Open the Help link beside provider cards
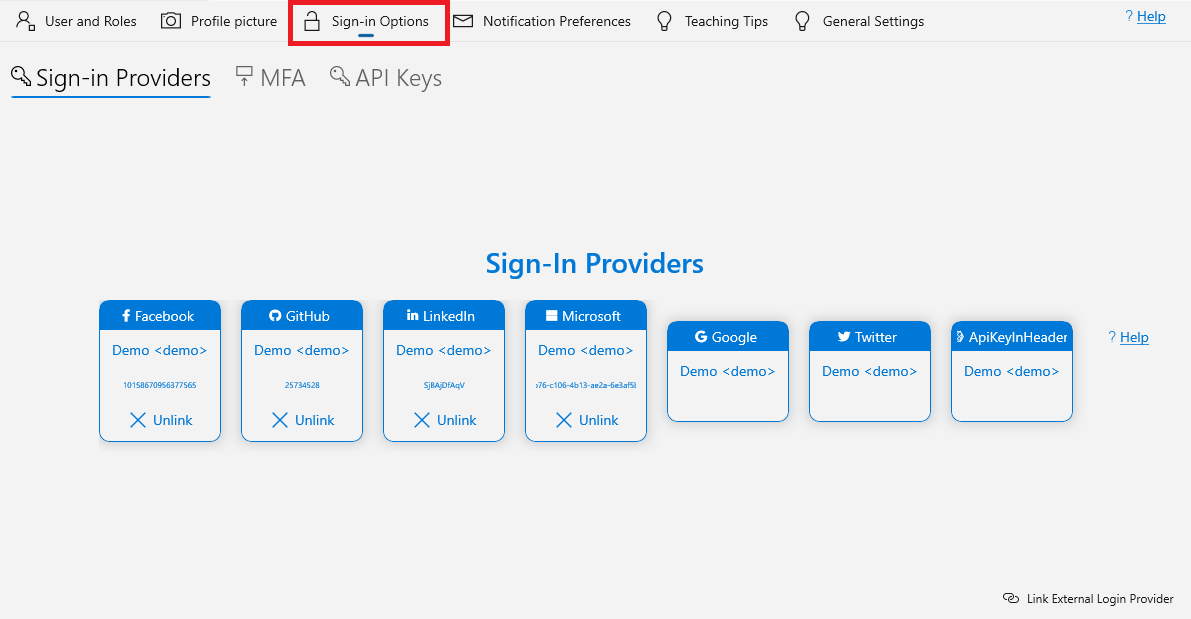Viewport: 1191px width, 619px height. click(x=1134, y=337)
